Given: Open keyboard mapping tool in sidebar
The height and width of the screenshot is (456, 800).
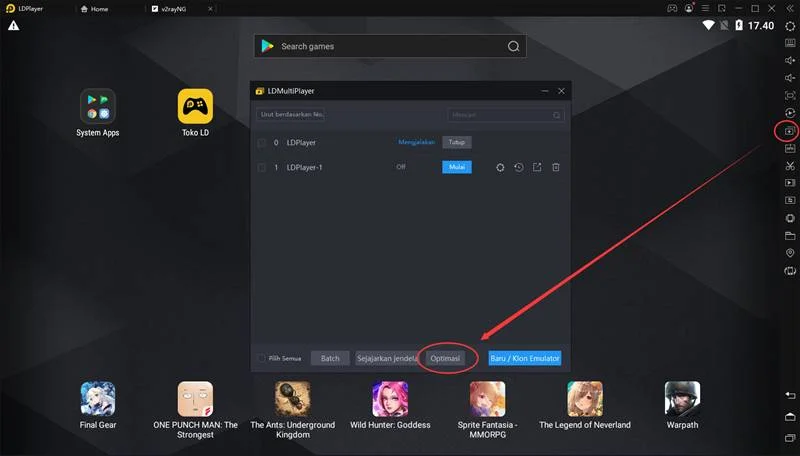Looking at the screenshot, I should (x=790, y=43).
